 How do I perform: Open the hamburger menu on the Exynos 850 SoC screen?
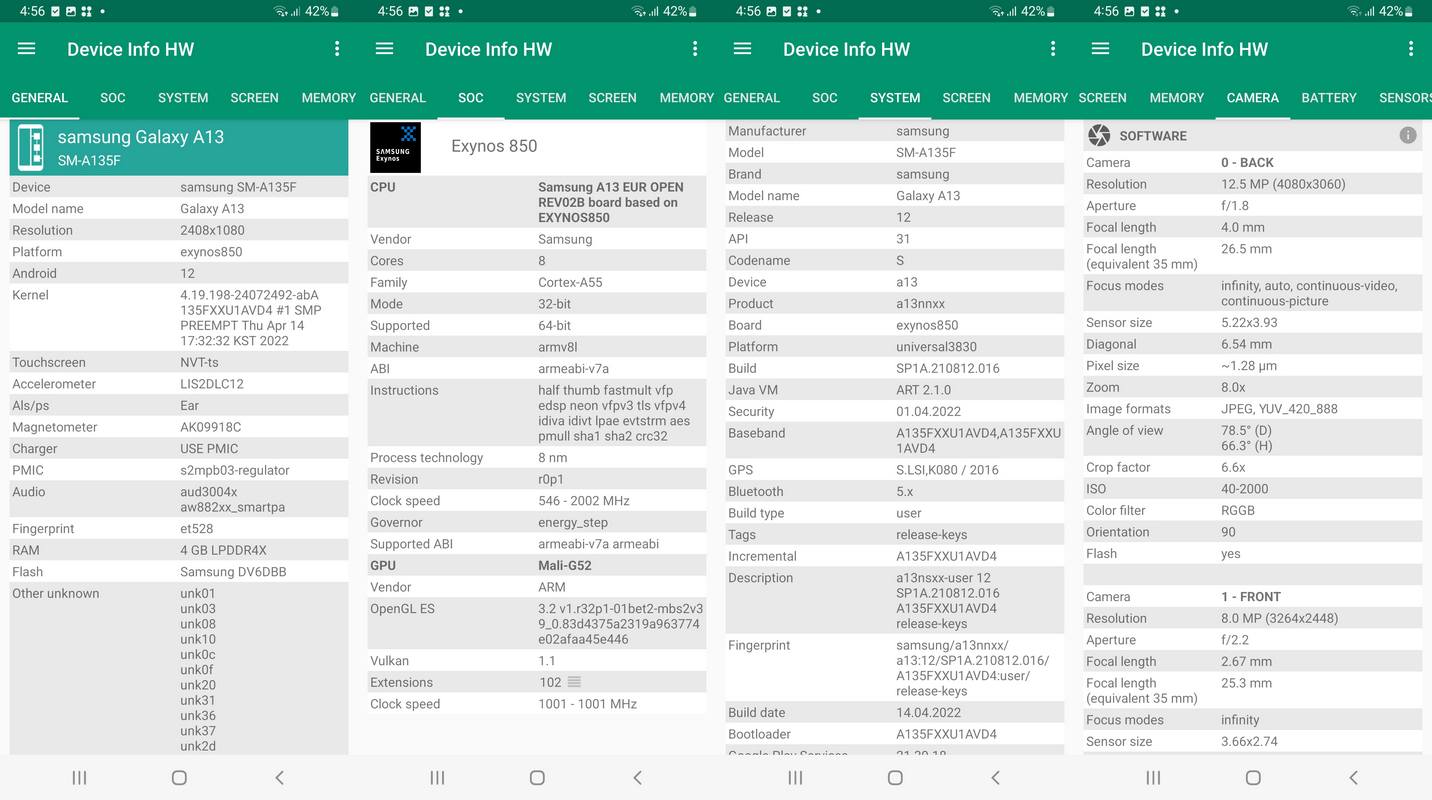pyautogui.click(x=385, y=49)
